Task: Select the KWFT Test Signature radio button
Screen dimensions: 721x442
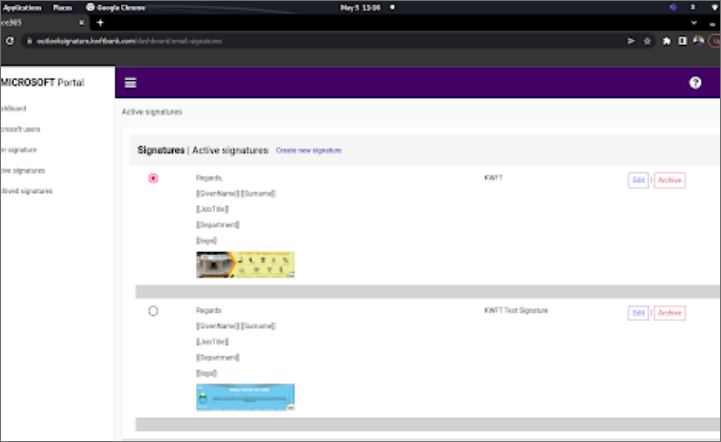Action: (x=153, y=311)
